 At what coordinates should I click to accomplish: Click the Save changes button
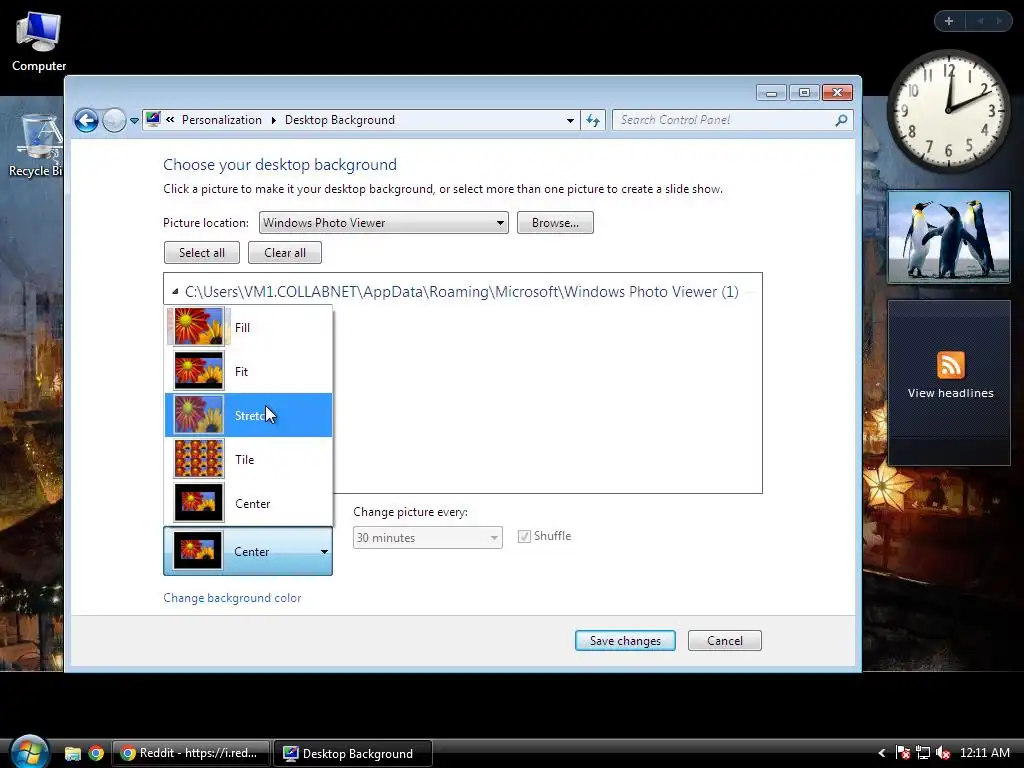click(x=625, y=641)
